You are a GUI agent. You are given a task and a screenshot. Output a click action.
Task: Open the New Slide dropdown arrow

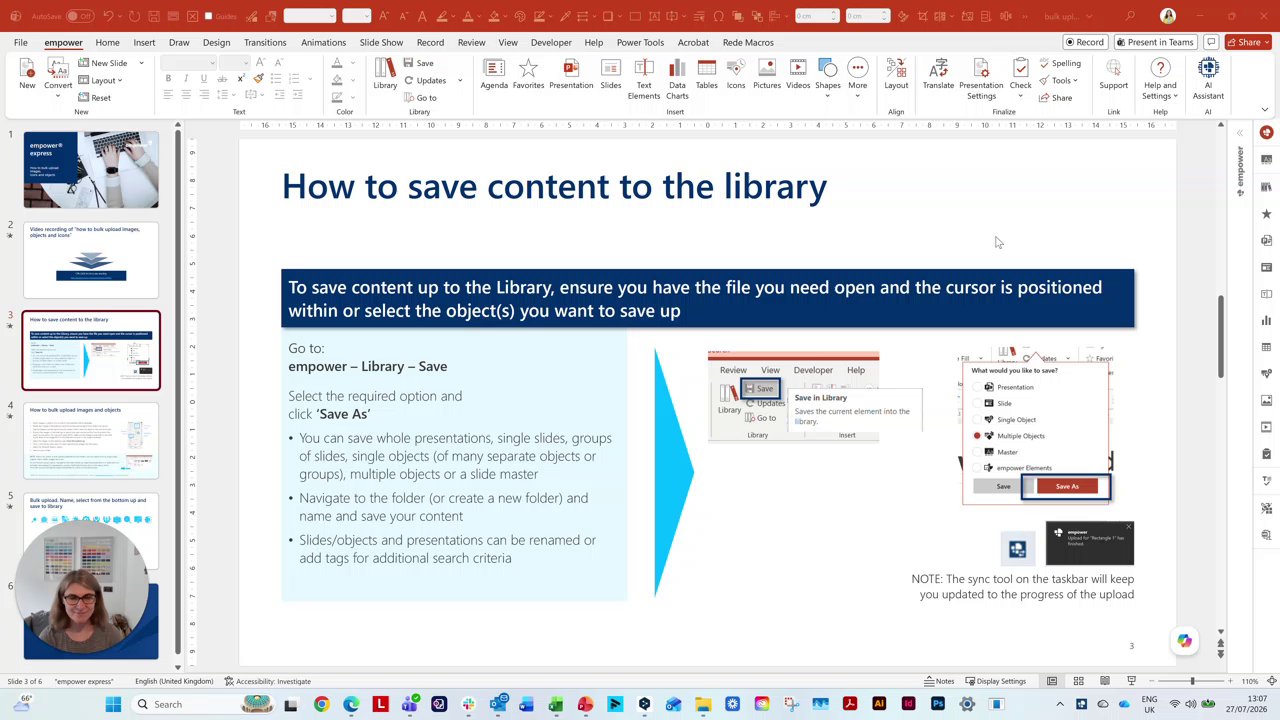[x=141, y=63]
